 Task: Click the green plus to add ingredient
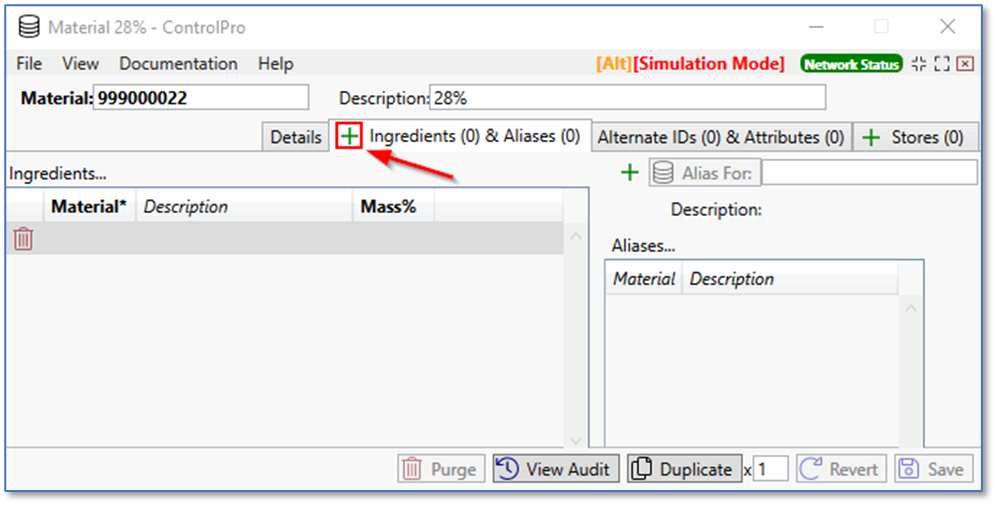tap(348, 137)
